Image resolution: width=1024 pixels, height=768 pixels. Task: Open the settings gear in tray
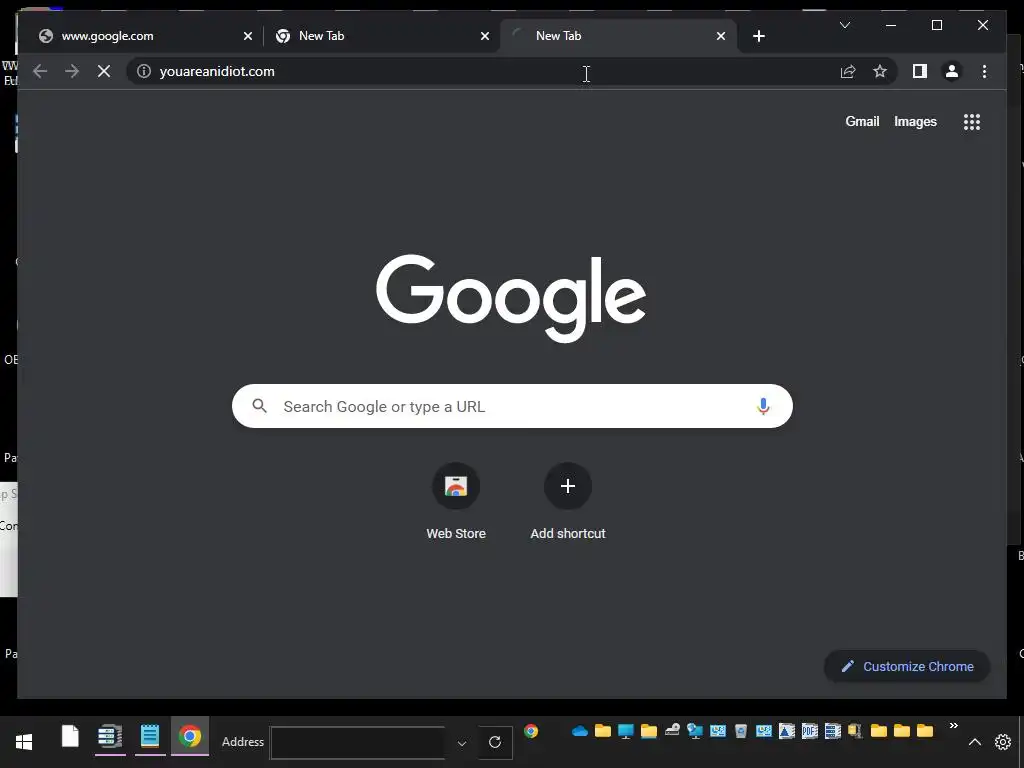coord(1002,742)
